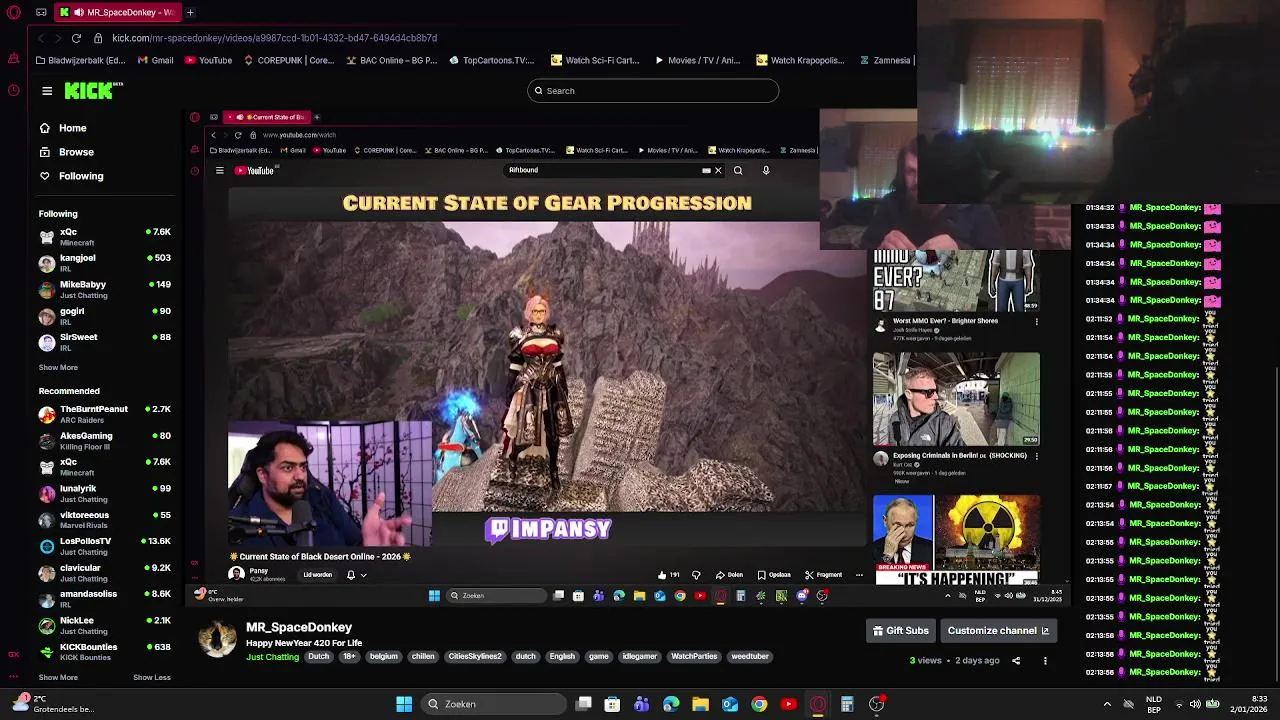Reload the Kick page
The height and width of the screenshot is (720, 1280).
[76, 38]
